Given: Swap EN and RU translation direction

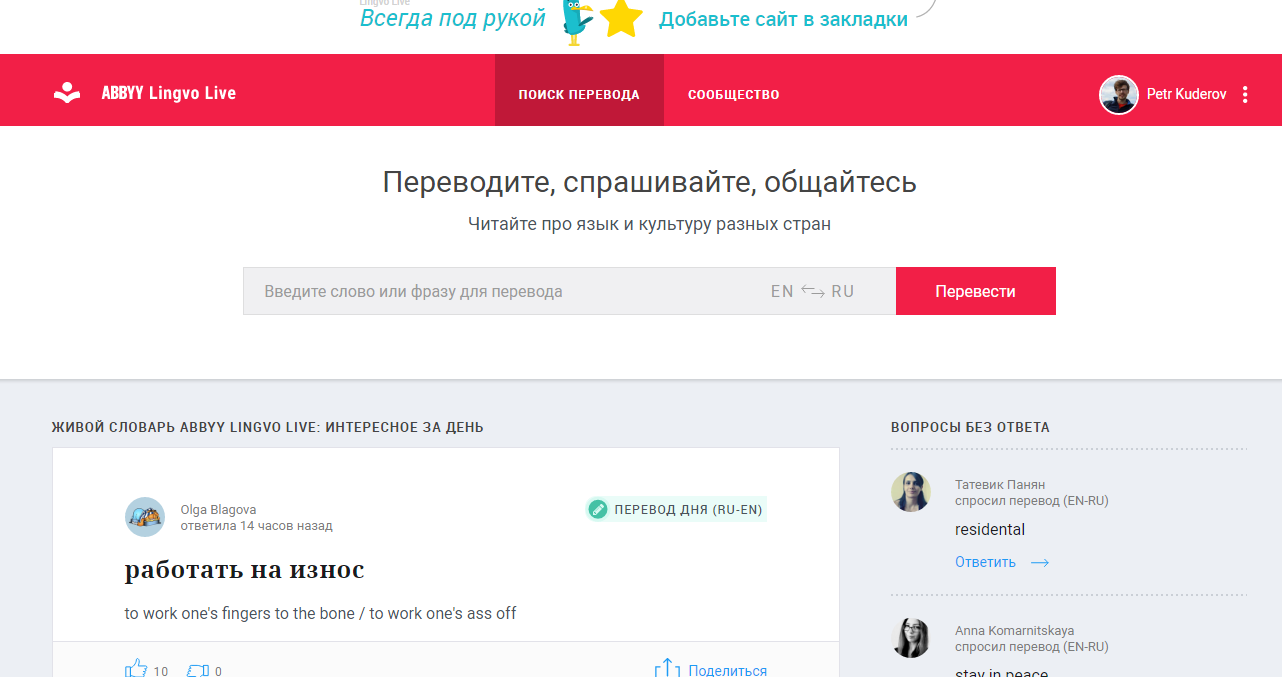Looking at the screenshot, I should [813, 291].
